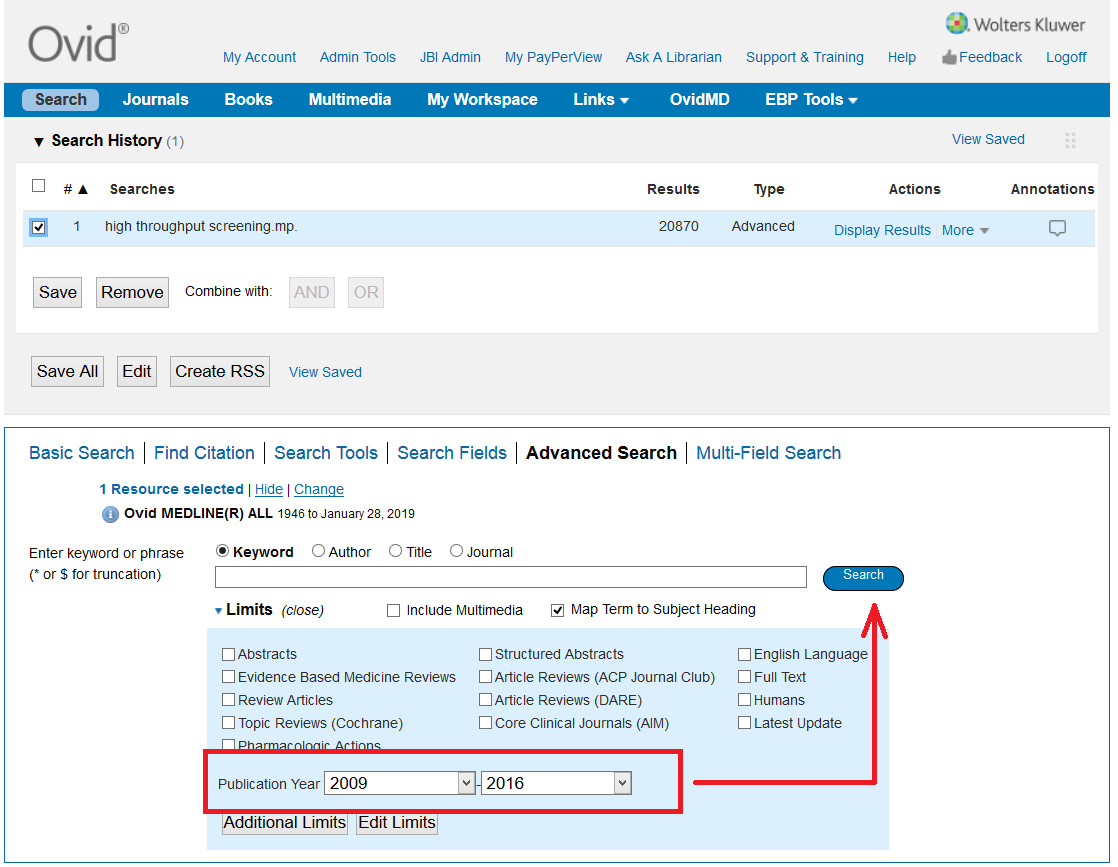Sort searches by the # column arrow
This screenshot has width=1118, height=867.
[x=83, y=189]
